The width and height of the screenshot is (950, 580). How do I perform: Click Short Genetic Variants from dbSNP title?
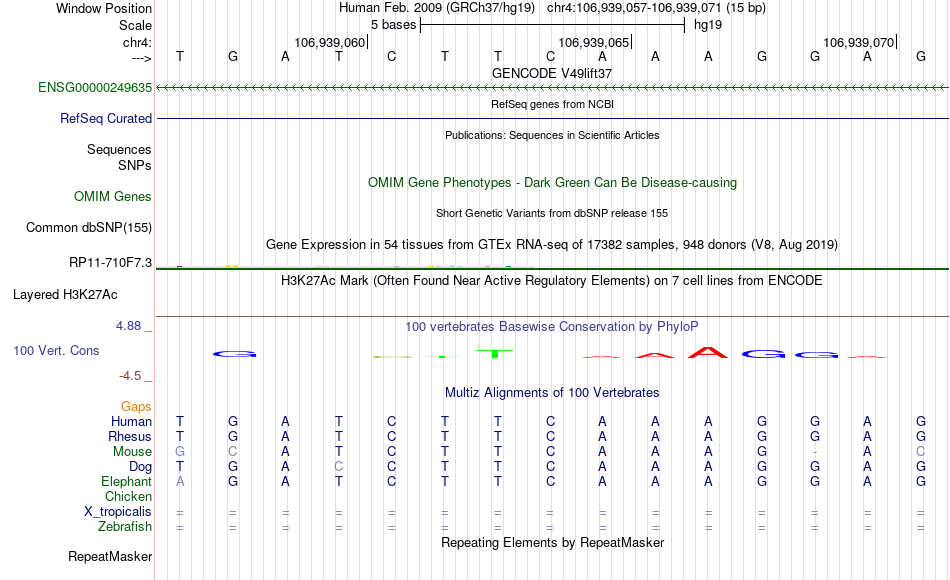coord(552,213)
